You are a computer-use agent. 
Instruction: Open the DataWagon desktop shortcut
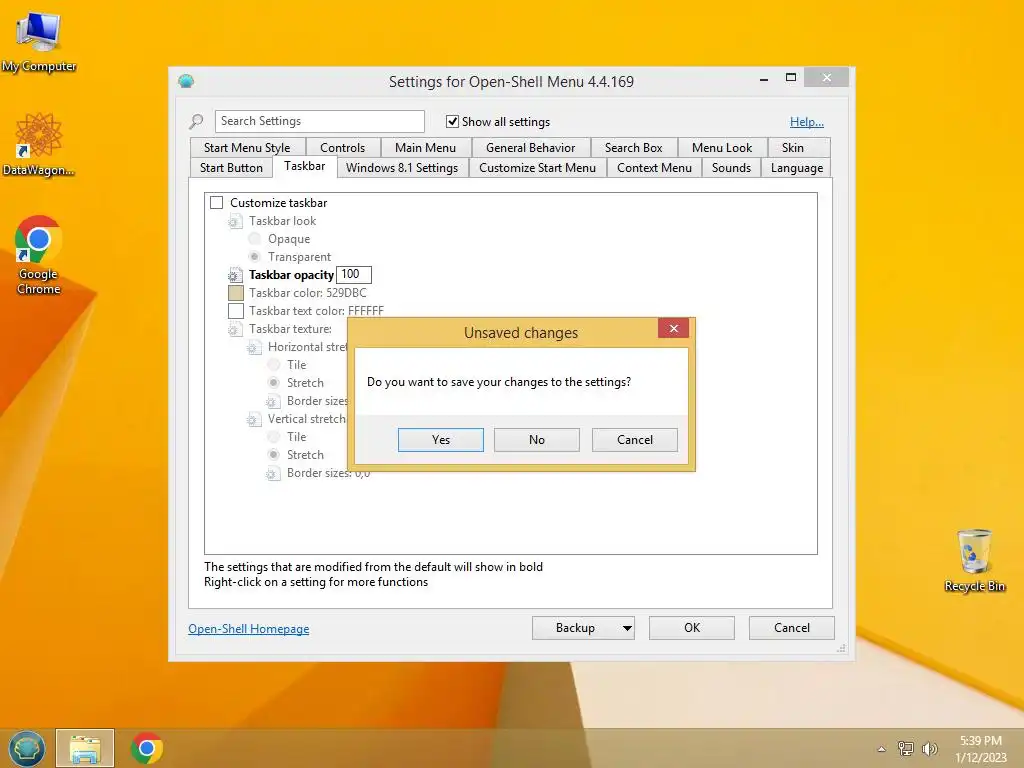click(x=39, y=144)
